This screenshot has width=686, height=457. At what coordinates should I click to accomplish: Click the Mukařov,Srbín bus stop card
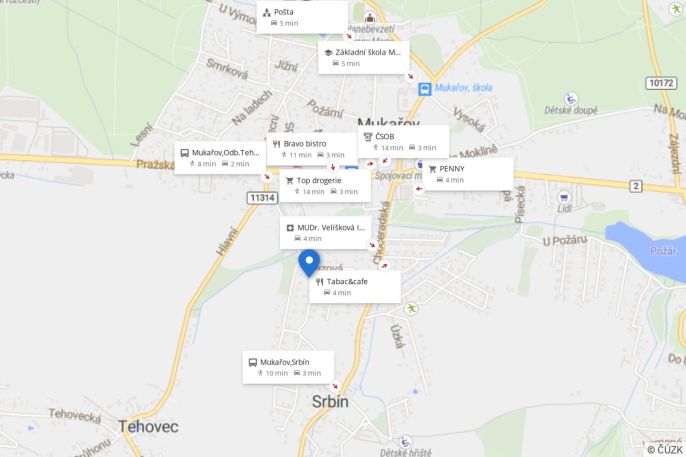tap(288, 367)
